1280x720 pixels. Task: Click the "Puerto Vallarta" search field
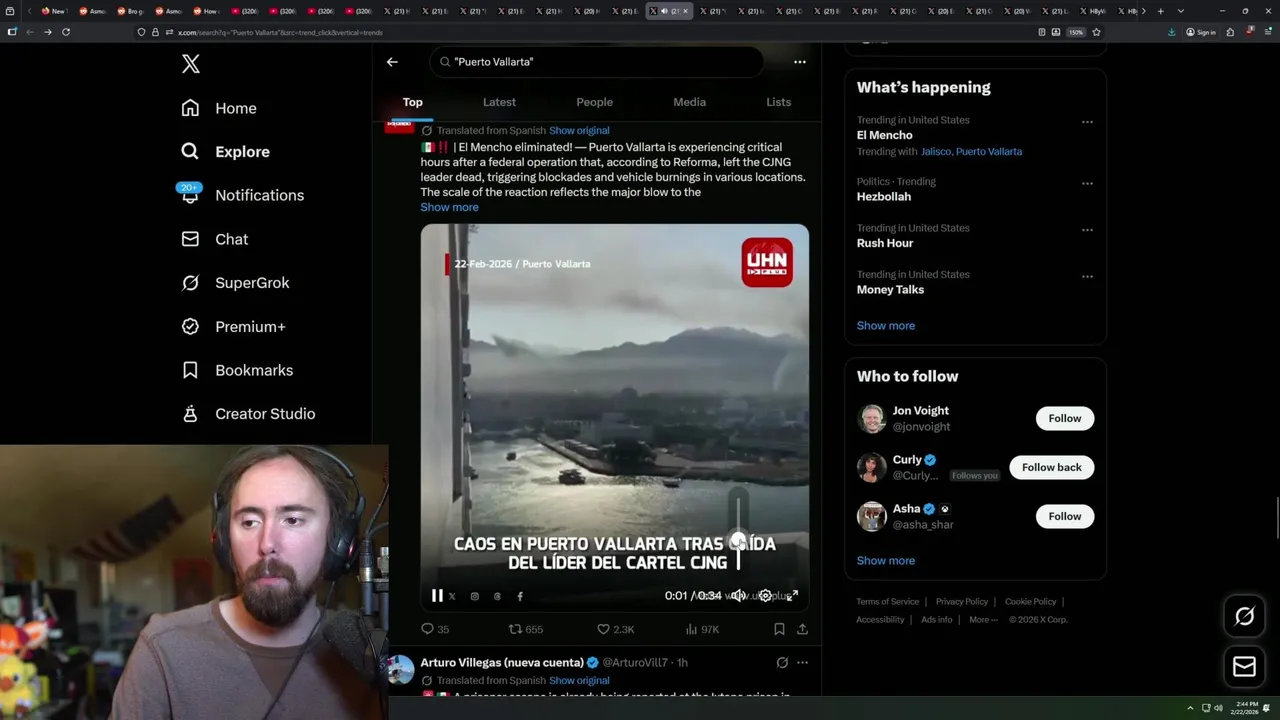pos(597,62)
